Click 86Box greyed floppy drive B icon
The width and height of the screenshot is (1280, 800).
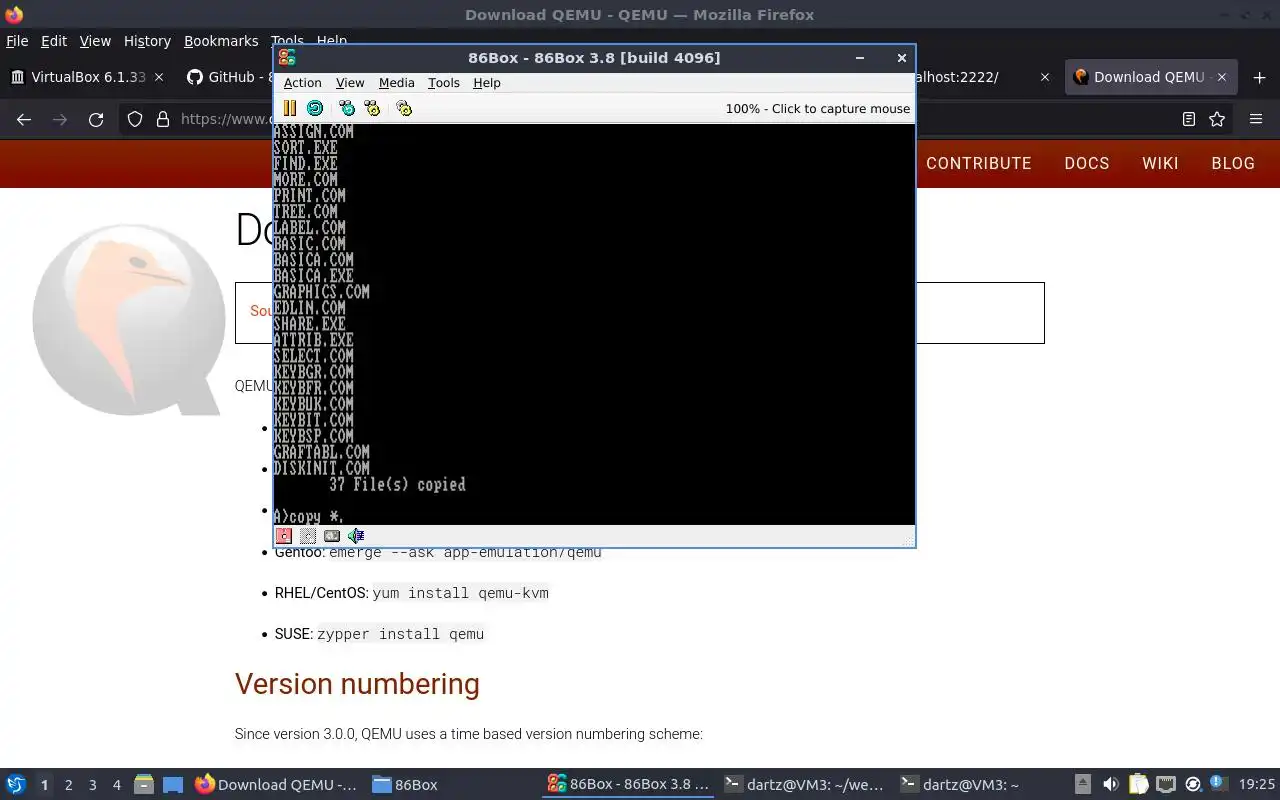[x=308, y=536]
